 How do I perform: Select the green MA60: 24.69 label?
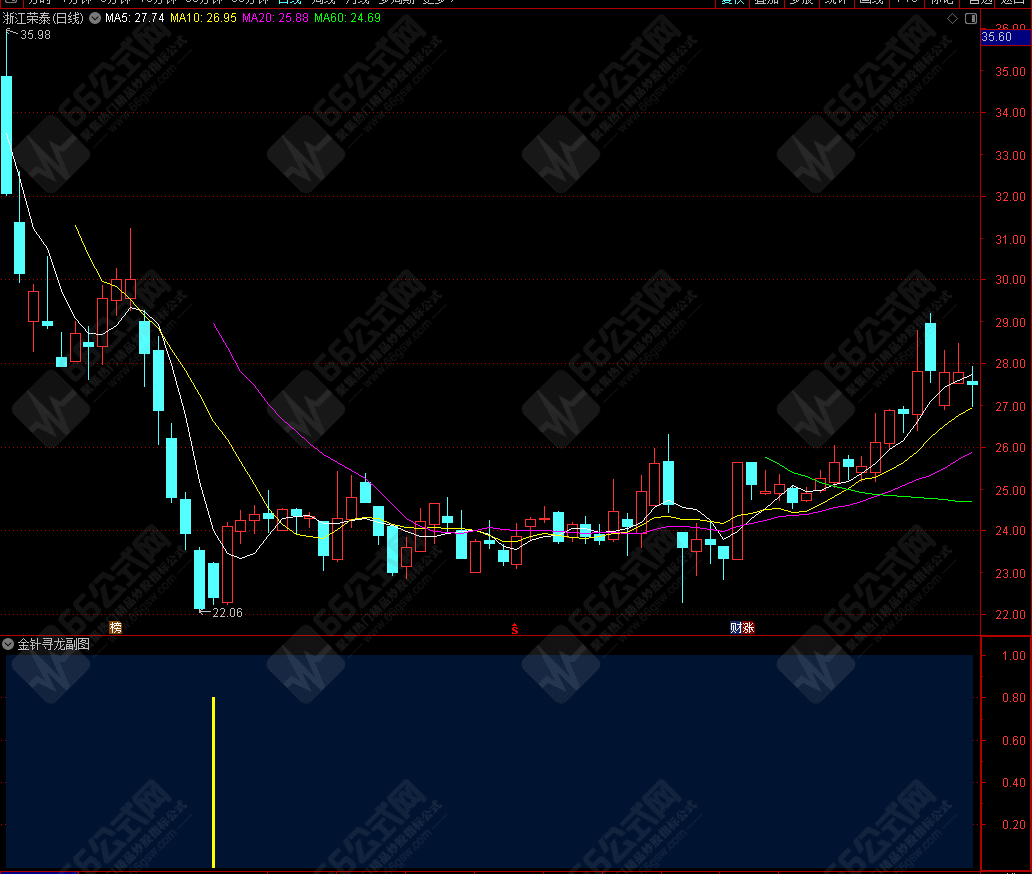tap(347, 18)
